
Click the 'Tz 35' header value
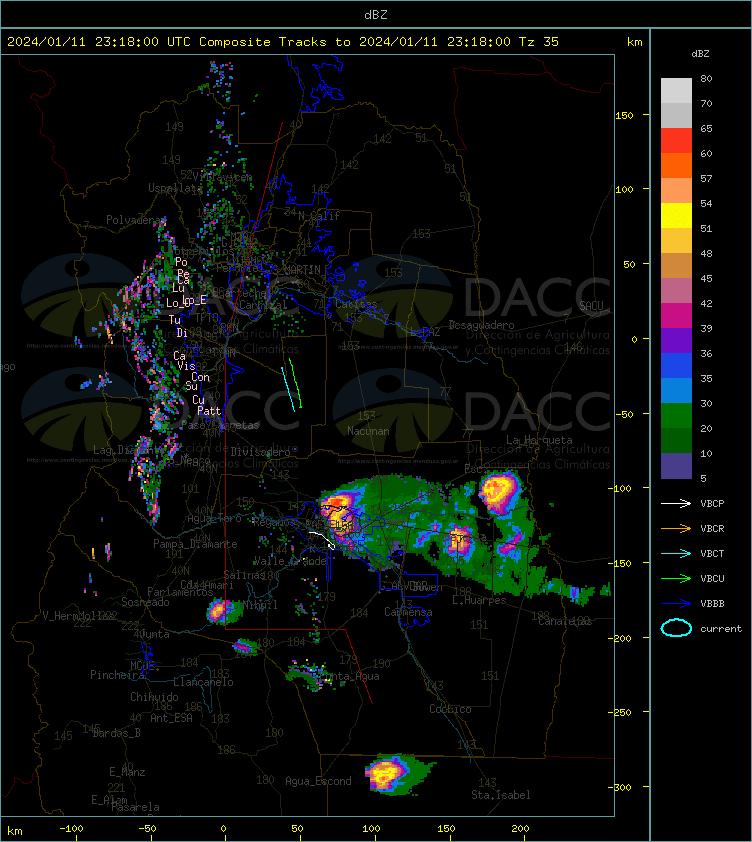click(539, 42)
